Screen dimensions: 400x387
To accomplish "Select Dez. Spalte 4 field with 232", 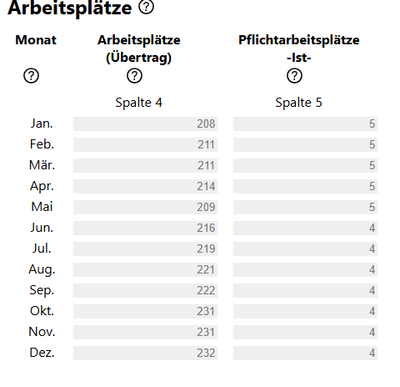I will tap(145, 353).
